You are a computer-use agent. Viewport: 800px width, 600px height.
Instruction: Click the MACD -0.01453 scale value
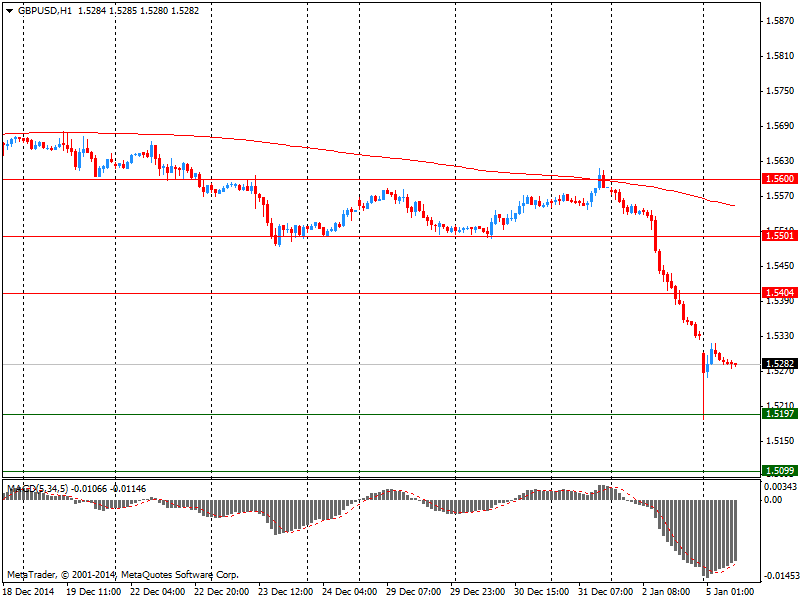(x=781, y=576)
